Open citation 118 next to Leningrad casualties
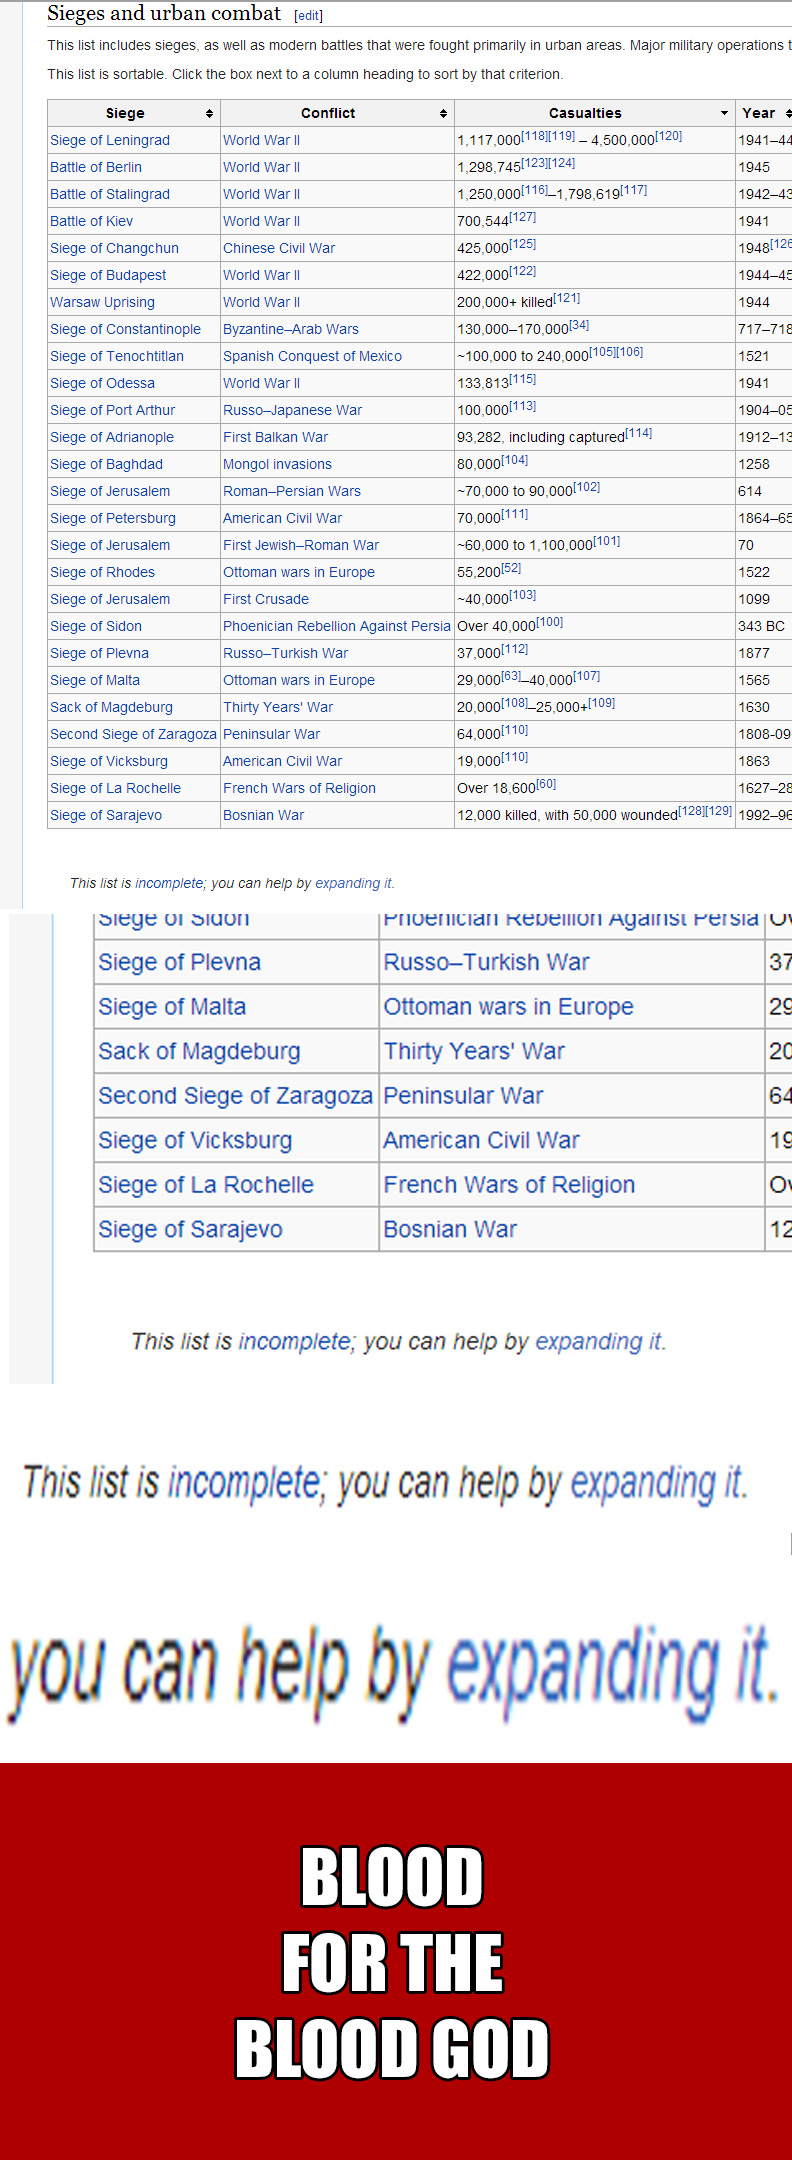Screen dimensions: 792x2160 [x=535, y=136]
